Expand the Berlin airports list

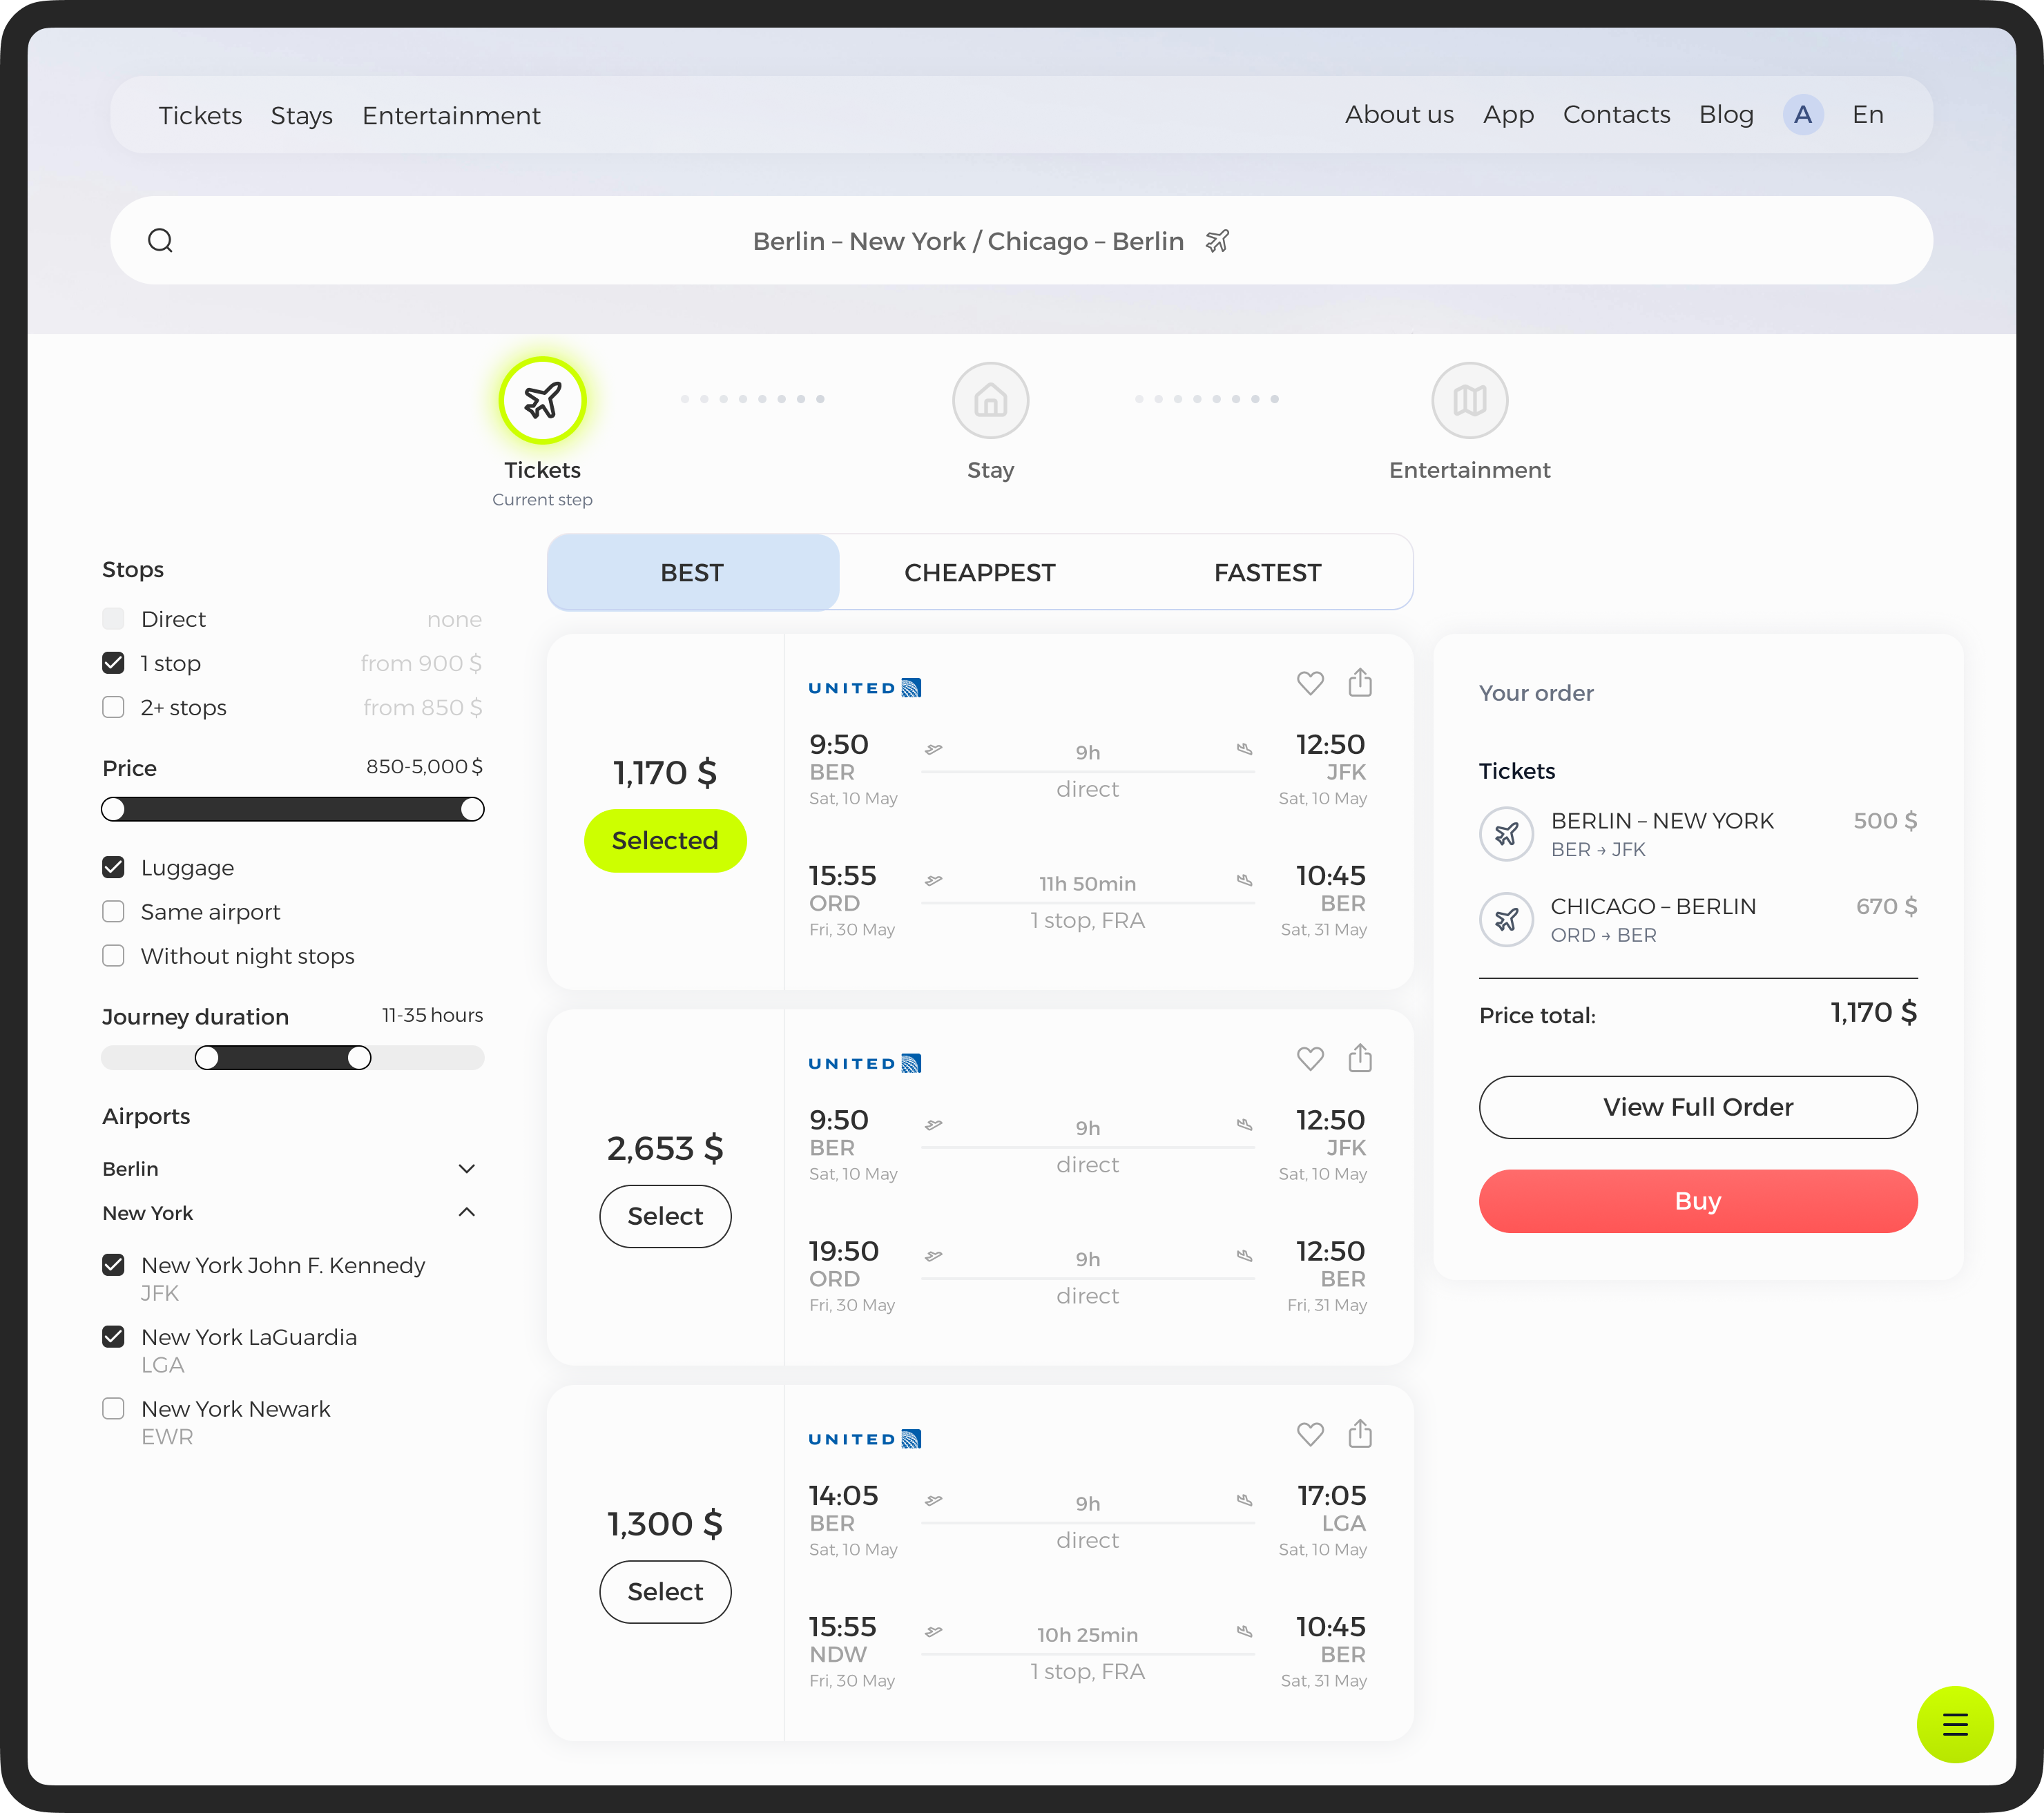tap(466, 1169)
